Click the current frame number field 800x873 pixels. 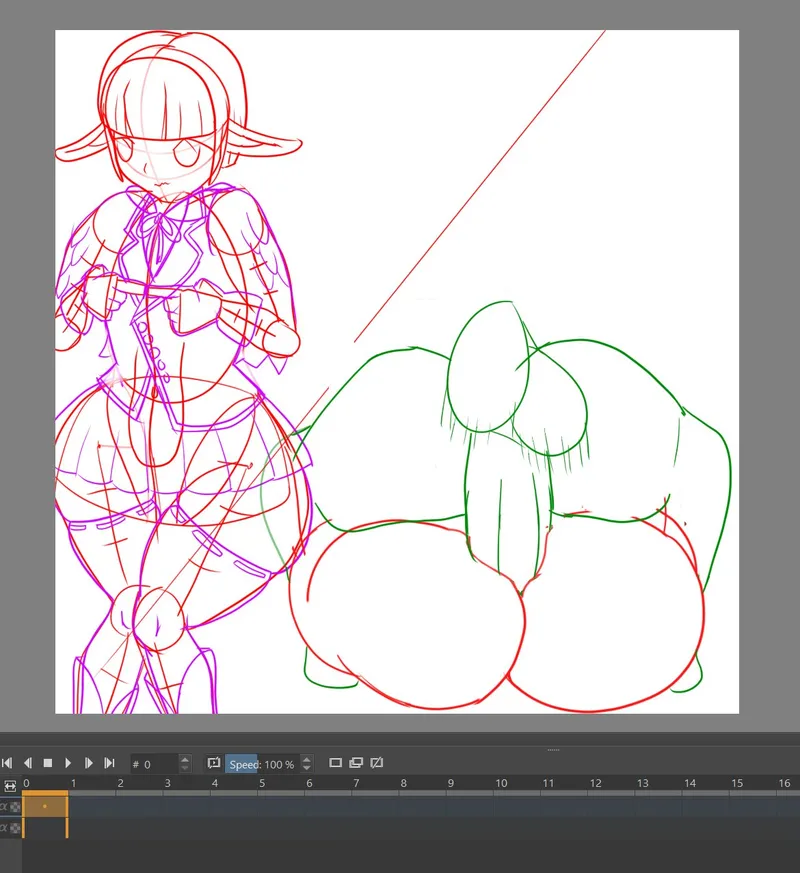coord(155,764)
